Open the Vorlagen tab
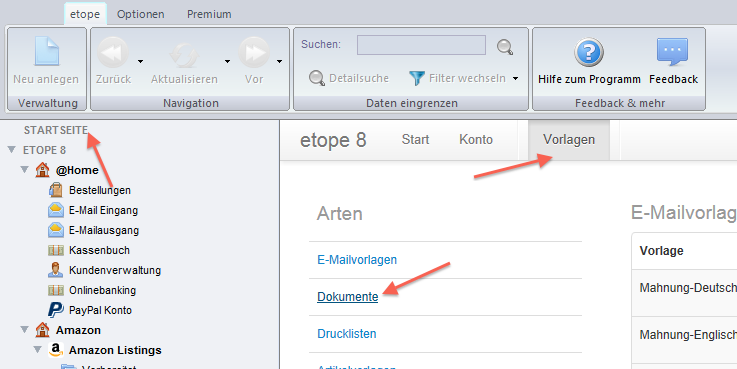The width and height of the screenshot is (737, 369). point(569,140)
